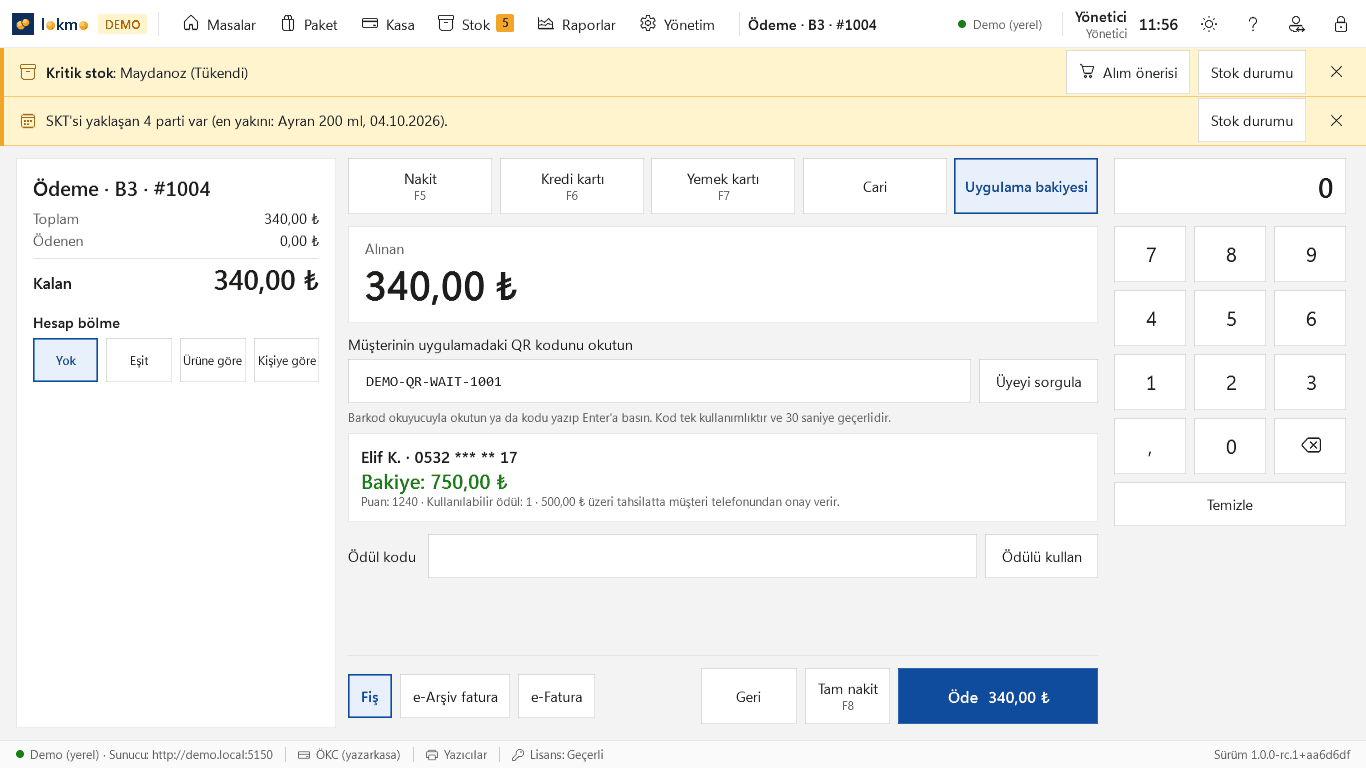Select Fiş receipt type
This screenshot has height=768, width=1366.
tap(370, 696)
